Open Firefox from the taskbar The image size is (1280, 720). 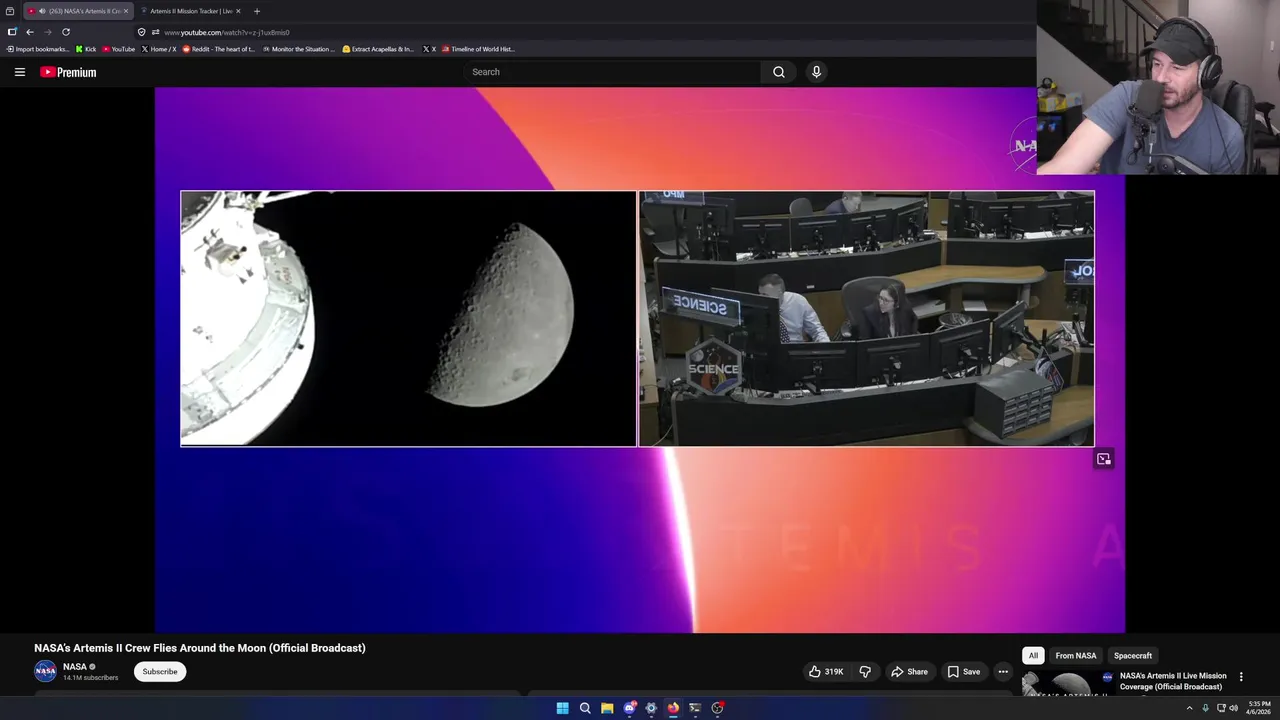pyautogui.click(x=673, y=708)
